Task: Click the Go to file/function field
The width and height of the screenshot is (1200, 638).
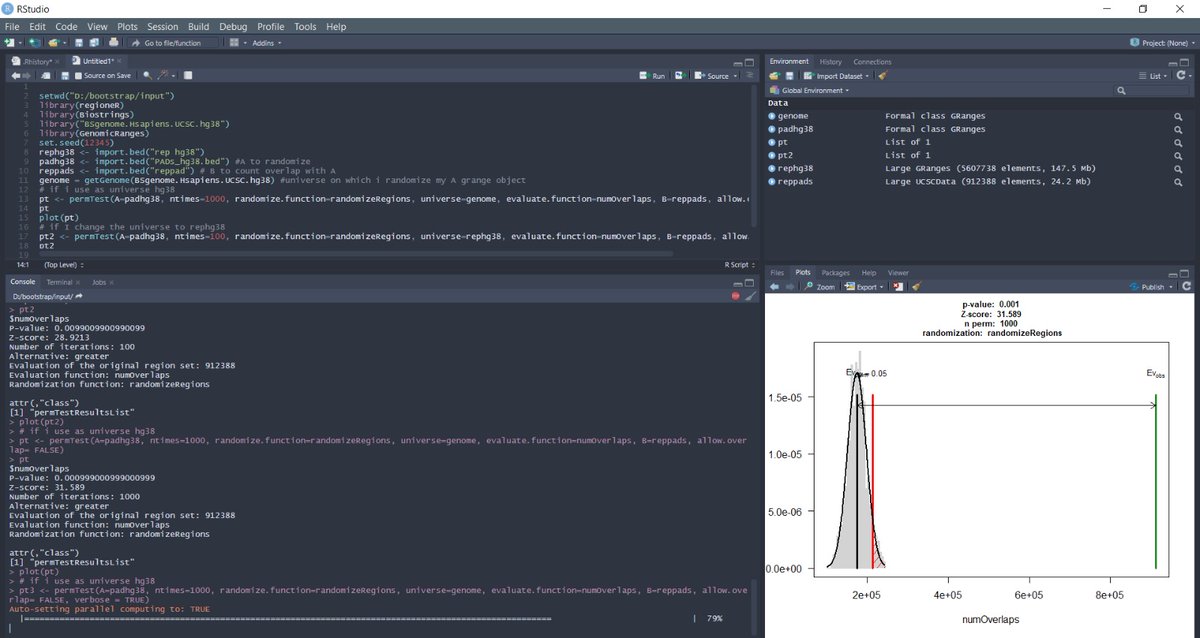Action: 172,43
